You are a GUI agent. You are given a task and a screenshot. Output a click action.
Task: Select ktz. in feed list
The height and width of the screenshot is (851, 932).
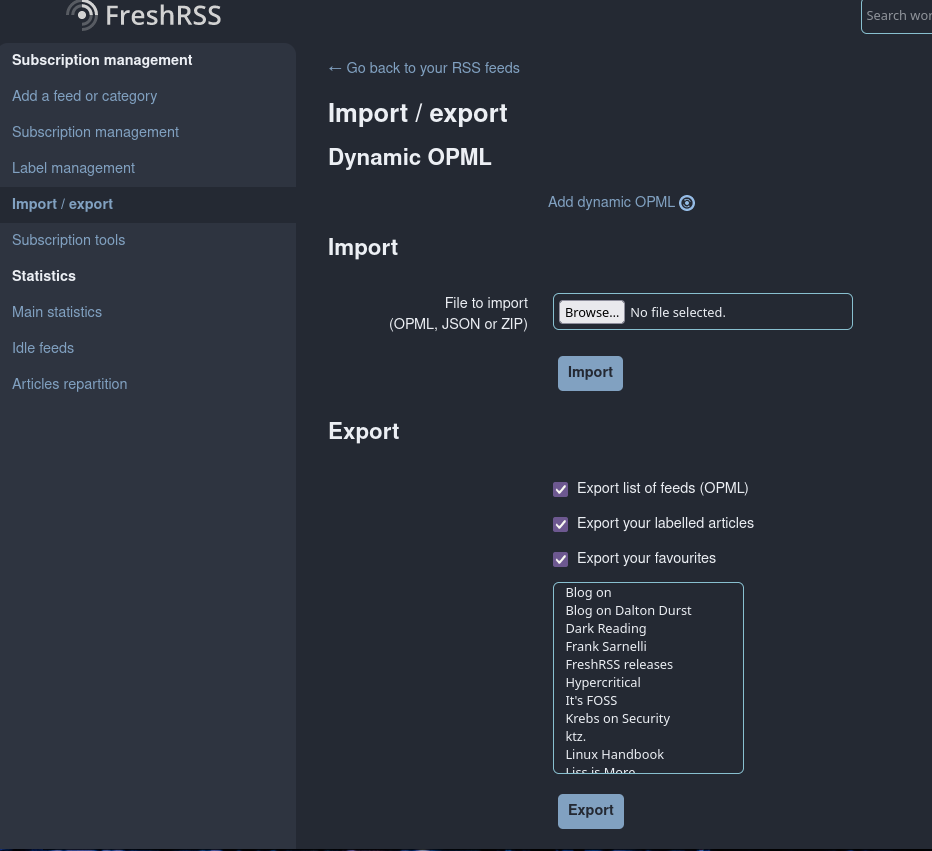[x=575, y=736]
